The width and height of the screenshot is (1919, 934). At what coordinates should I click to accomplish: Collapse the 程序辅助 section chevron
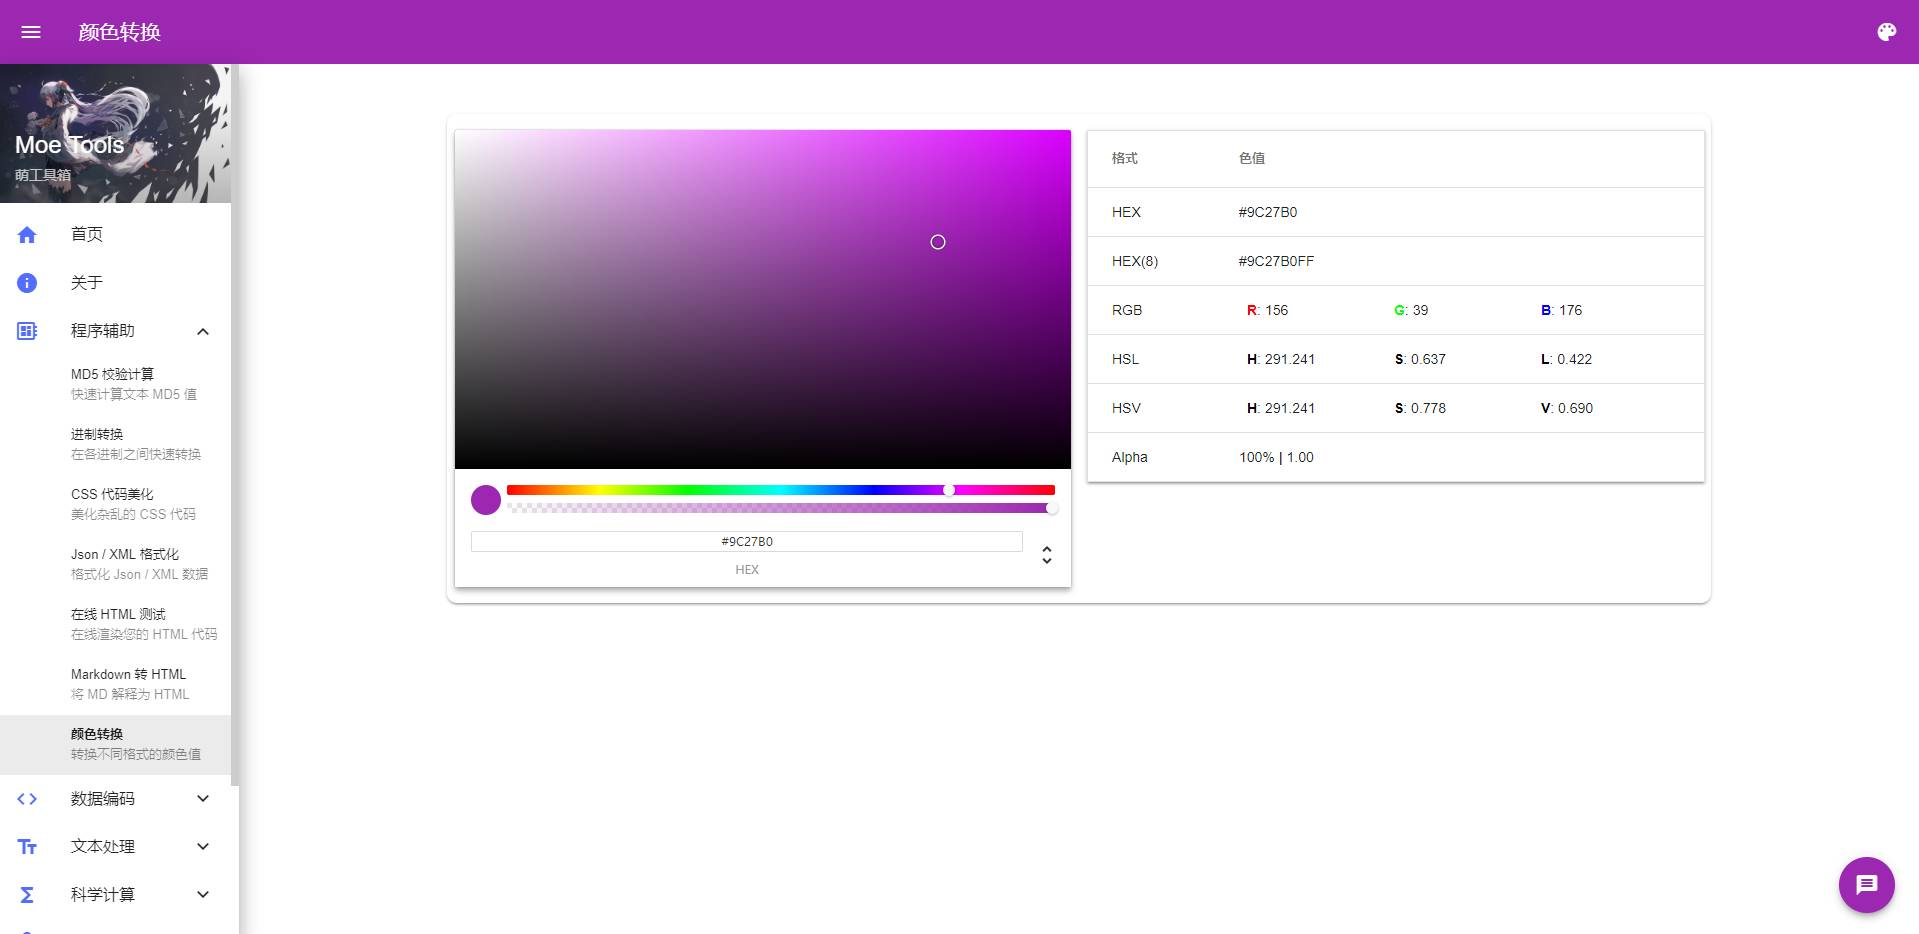click(x=203, y=331)
